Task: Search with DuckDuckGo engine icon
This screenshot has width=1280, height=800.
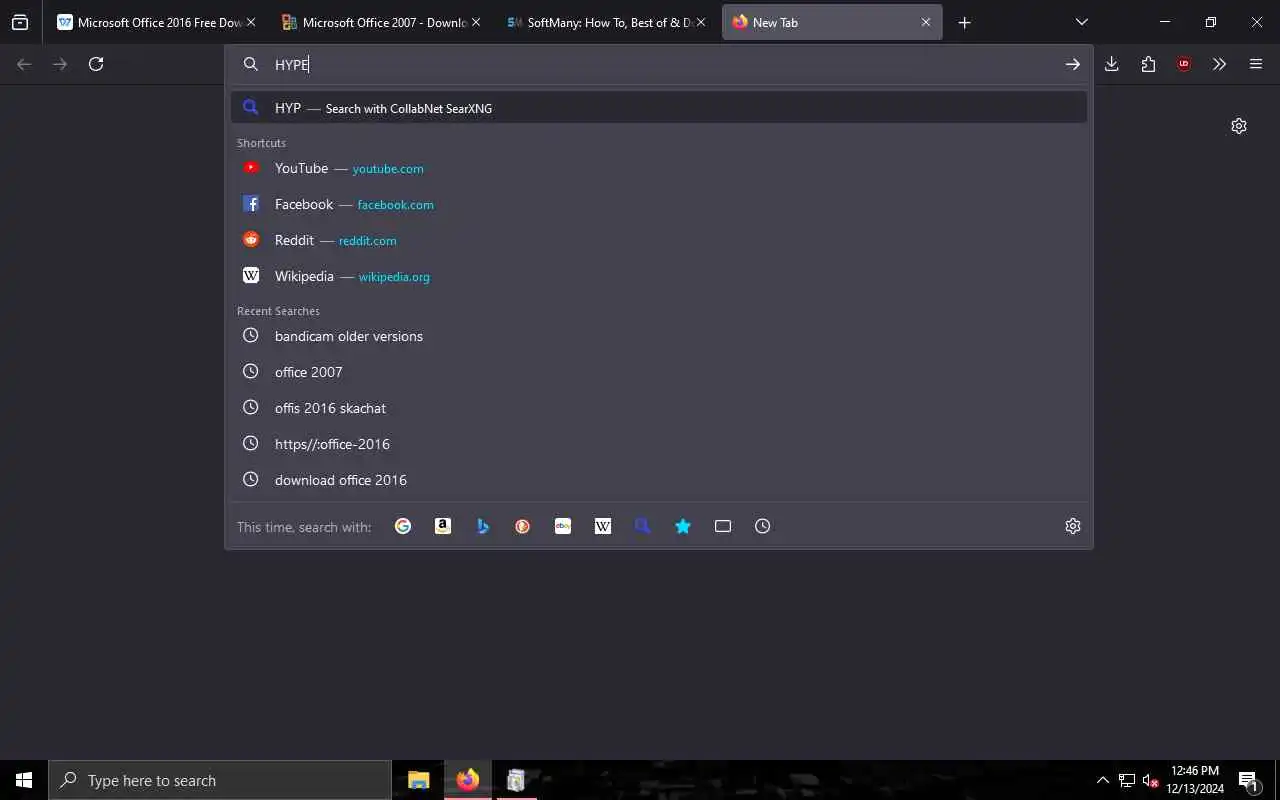Action: pos(523,526)
